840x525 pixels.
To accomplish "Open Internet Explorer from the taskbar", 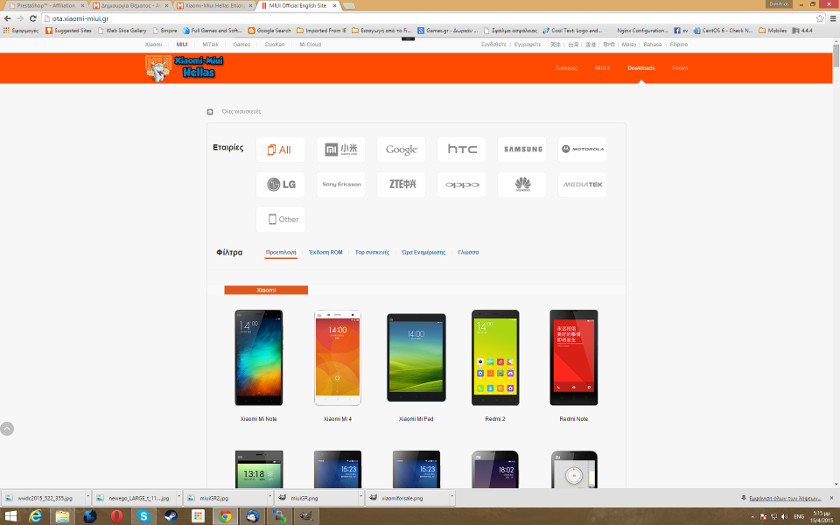I will (36, 516).
